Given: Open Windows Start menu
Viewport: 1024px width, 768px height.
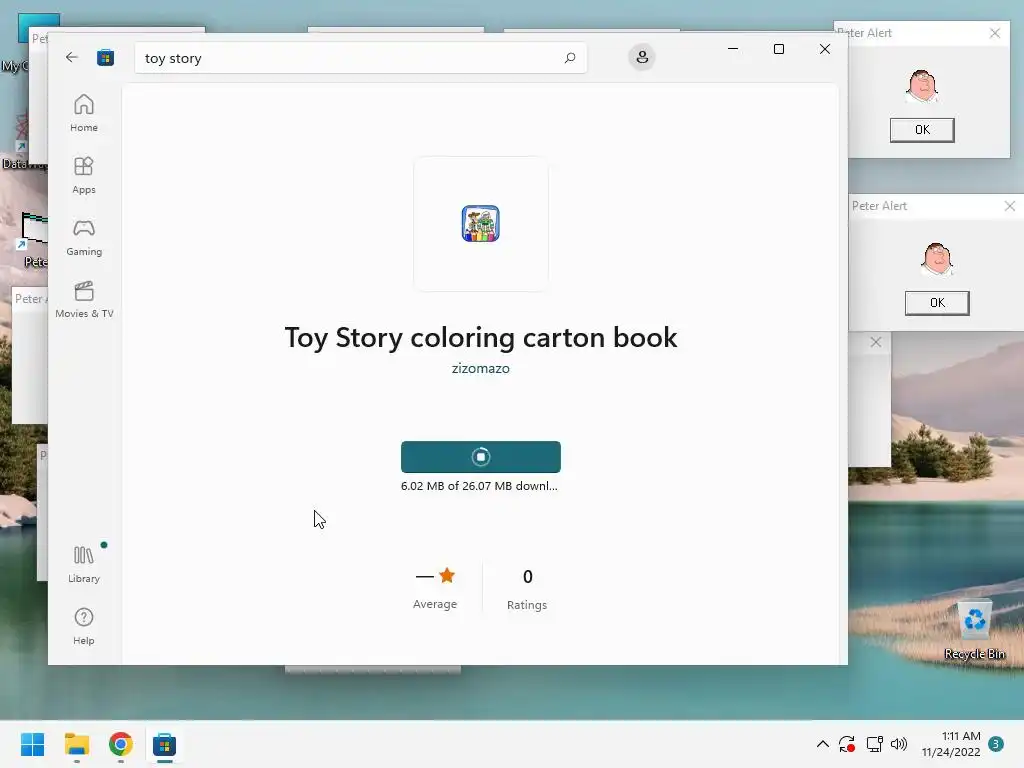Looking at the screenshot, I should tap(33, 744).
